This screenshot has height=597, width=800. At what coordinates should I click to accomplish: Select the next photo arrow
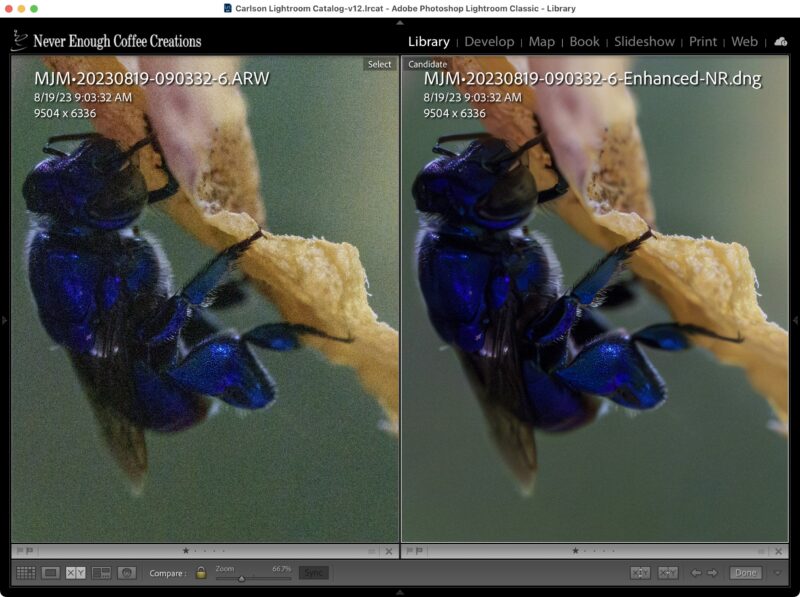pyautogui.click(x=712, y=573)
